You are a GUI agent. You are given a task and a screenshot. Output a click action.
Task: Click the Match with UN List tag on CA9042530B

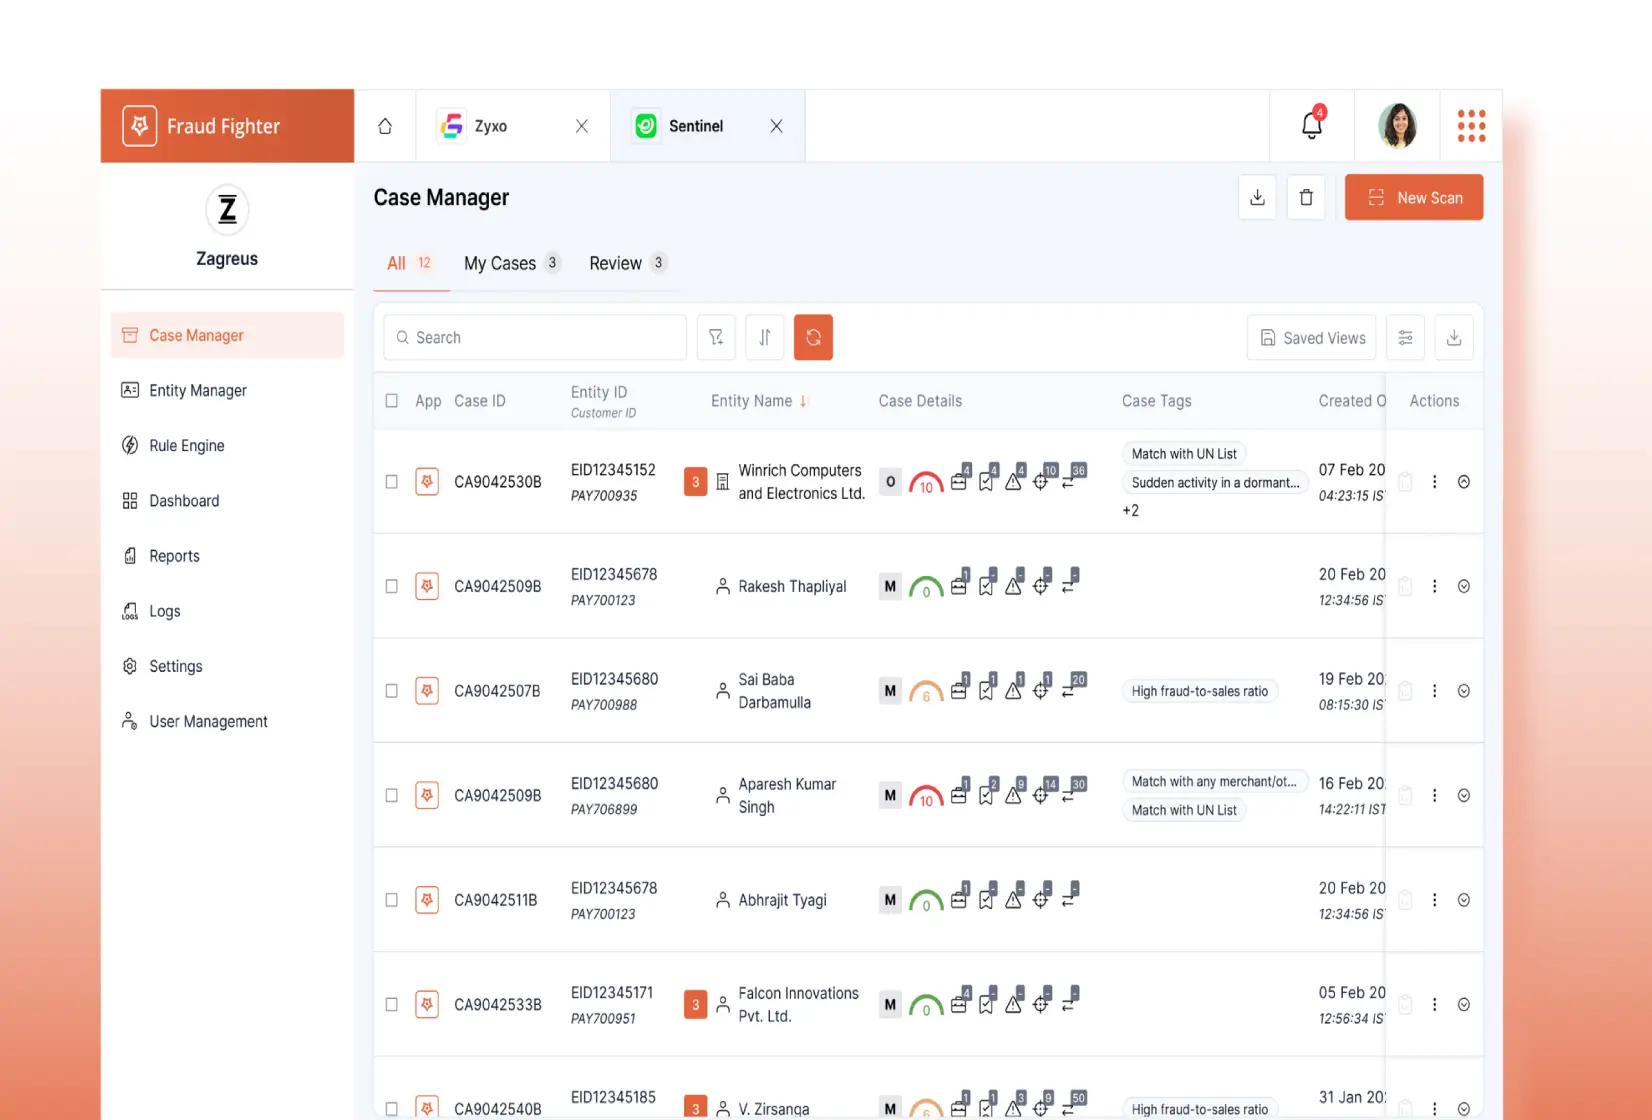(x=1184, y=454)
